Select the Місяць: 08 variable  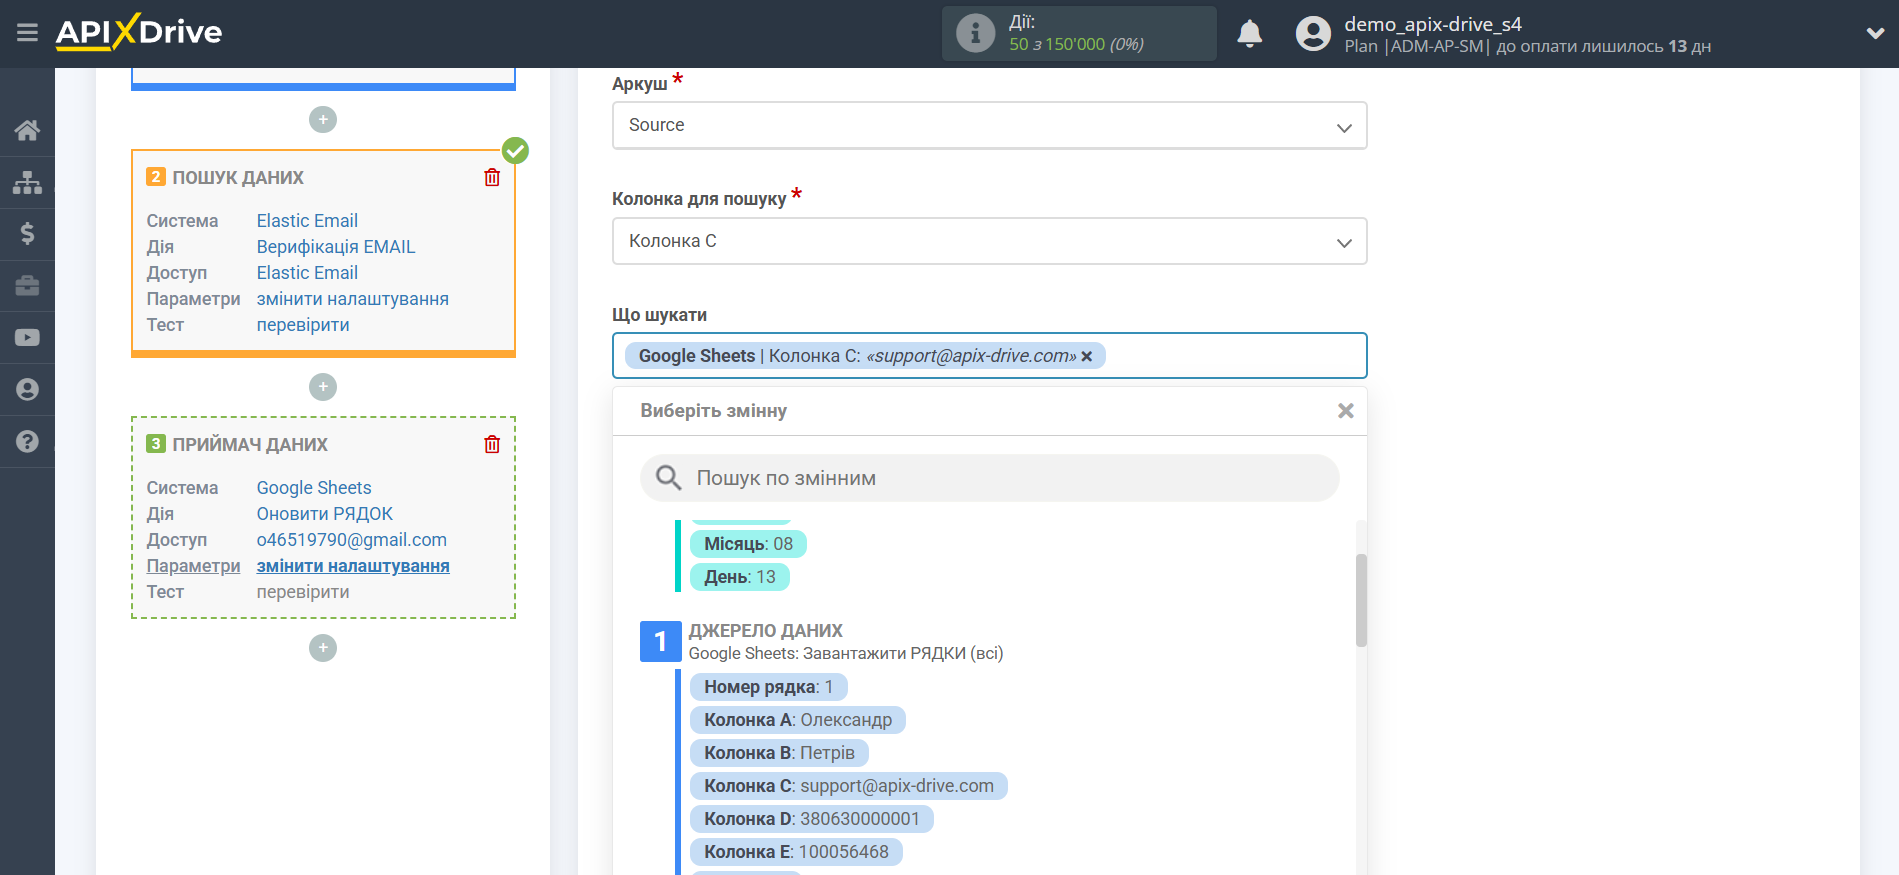pyautogui.click(x=748, y=544)
